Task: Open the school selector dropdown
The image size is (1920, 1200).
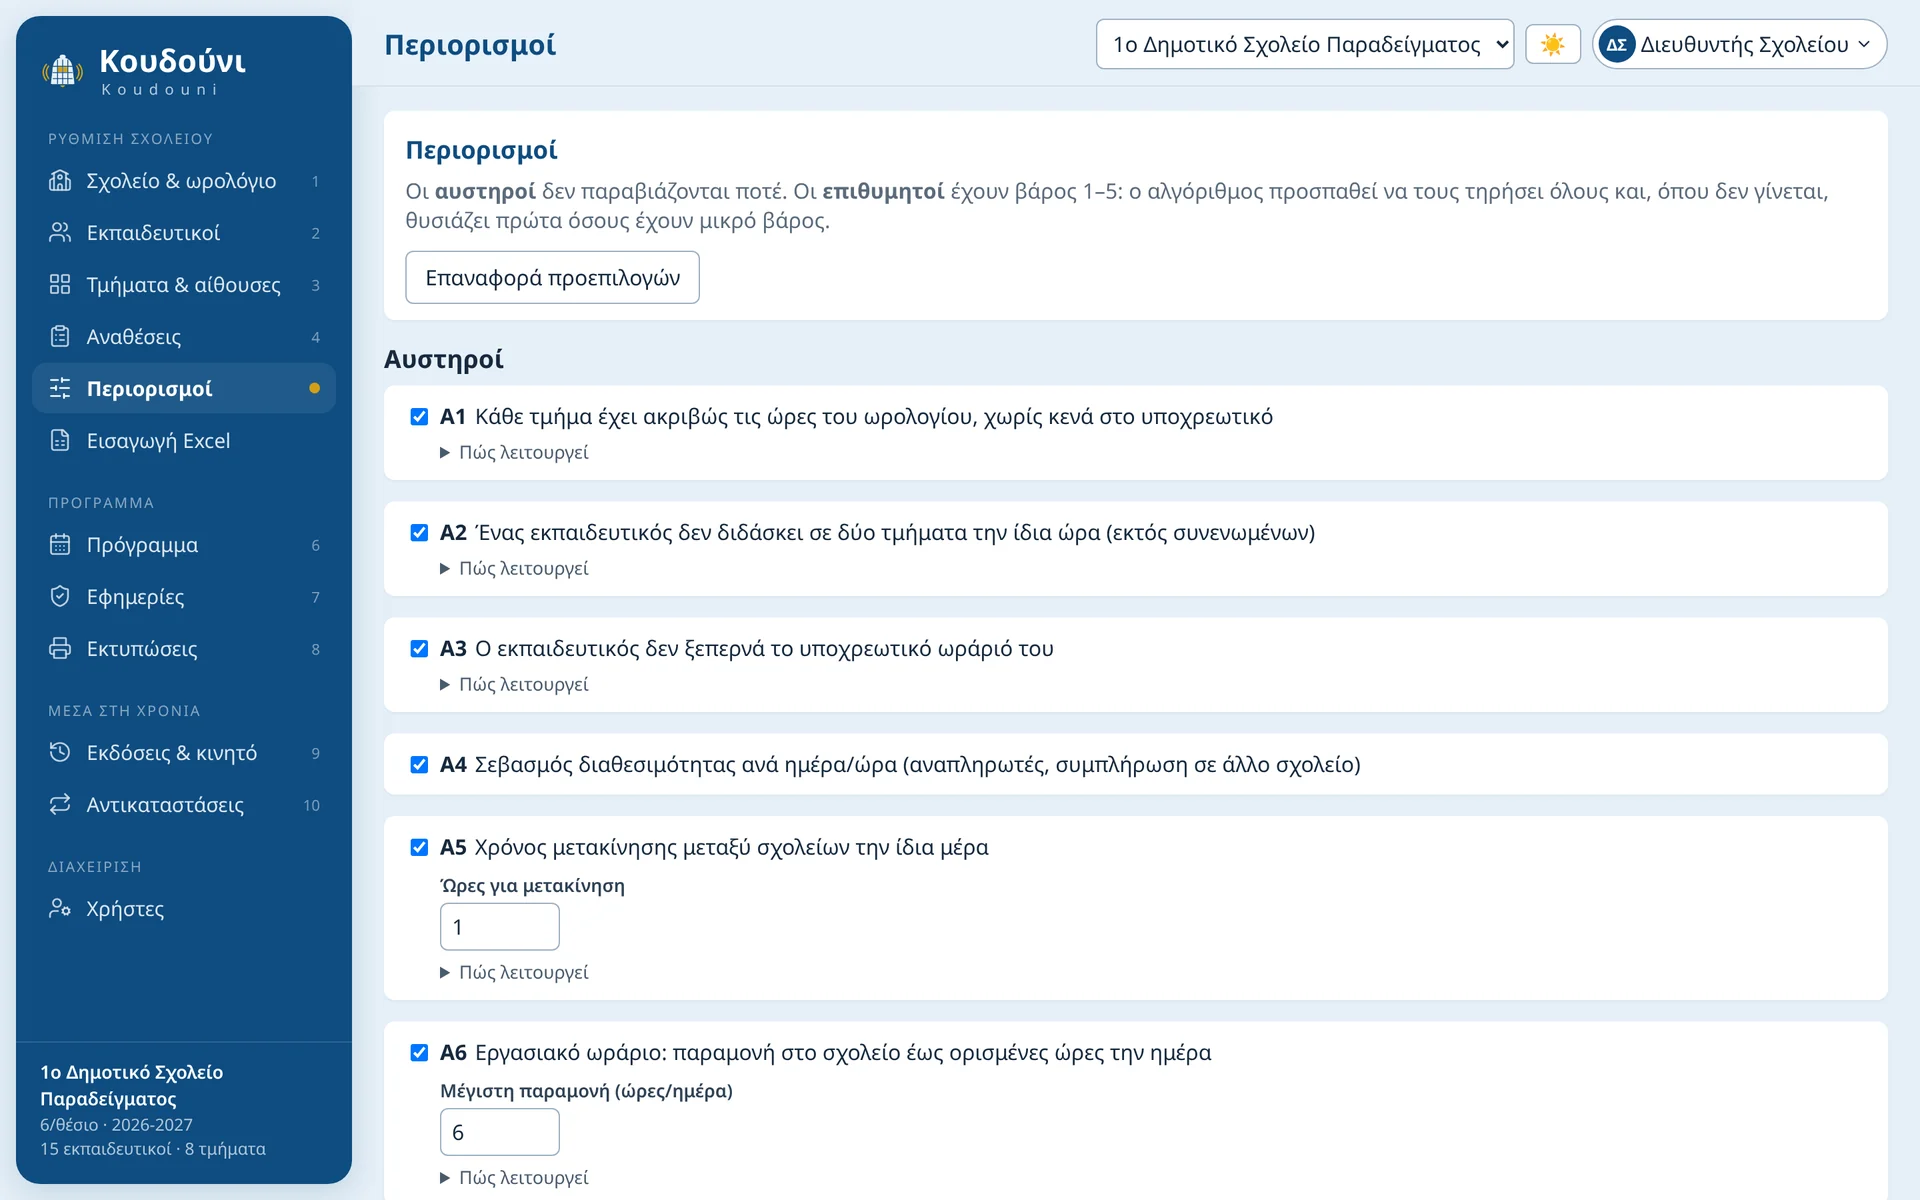Action: (1304, 44)
